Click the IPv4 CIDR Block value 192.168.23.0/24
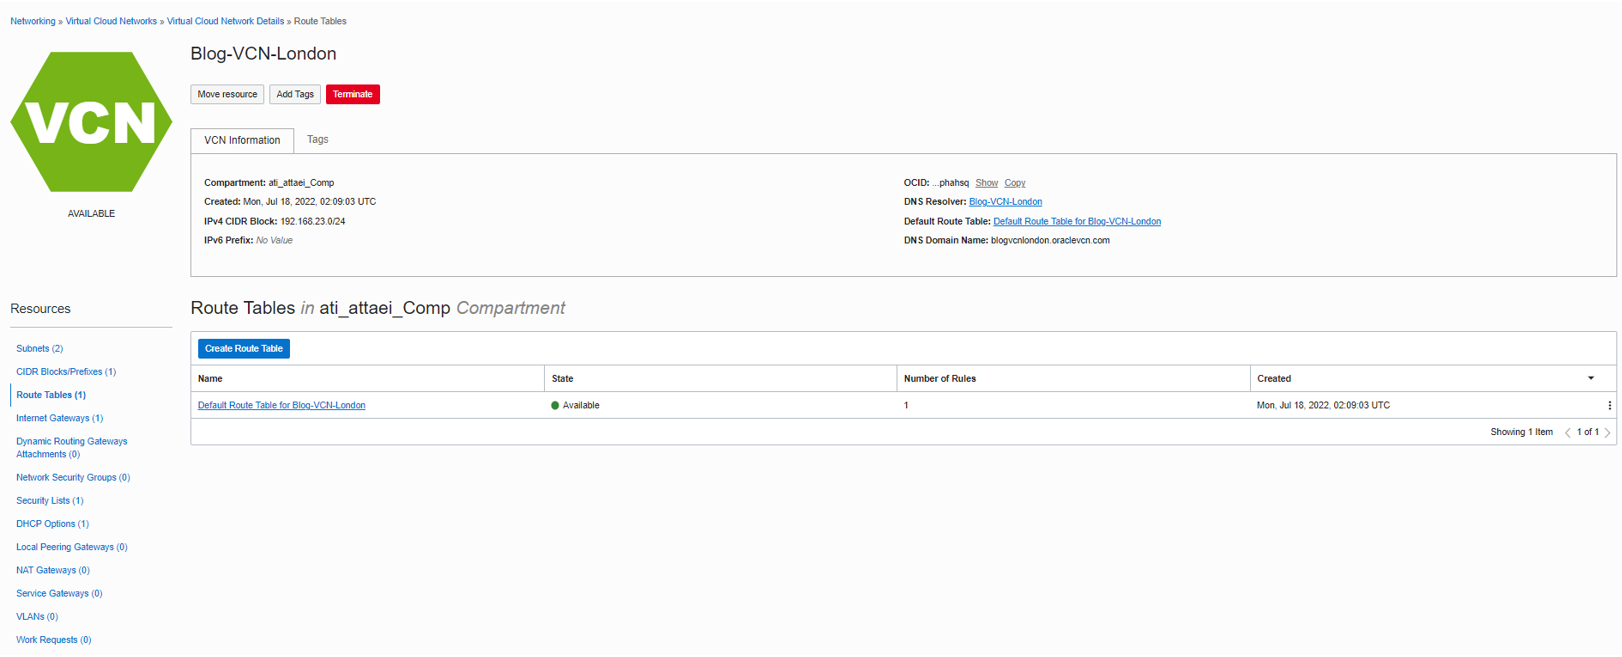Screen dimensions: 1622x657 pyautogui.click(x=313, y=221)
